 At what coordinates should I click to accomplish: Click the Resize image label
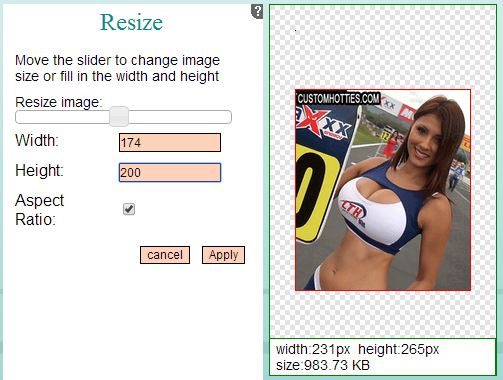point(59,102)
